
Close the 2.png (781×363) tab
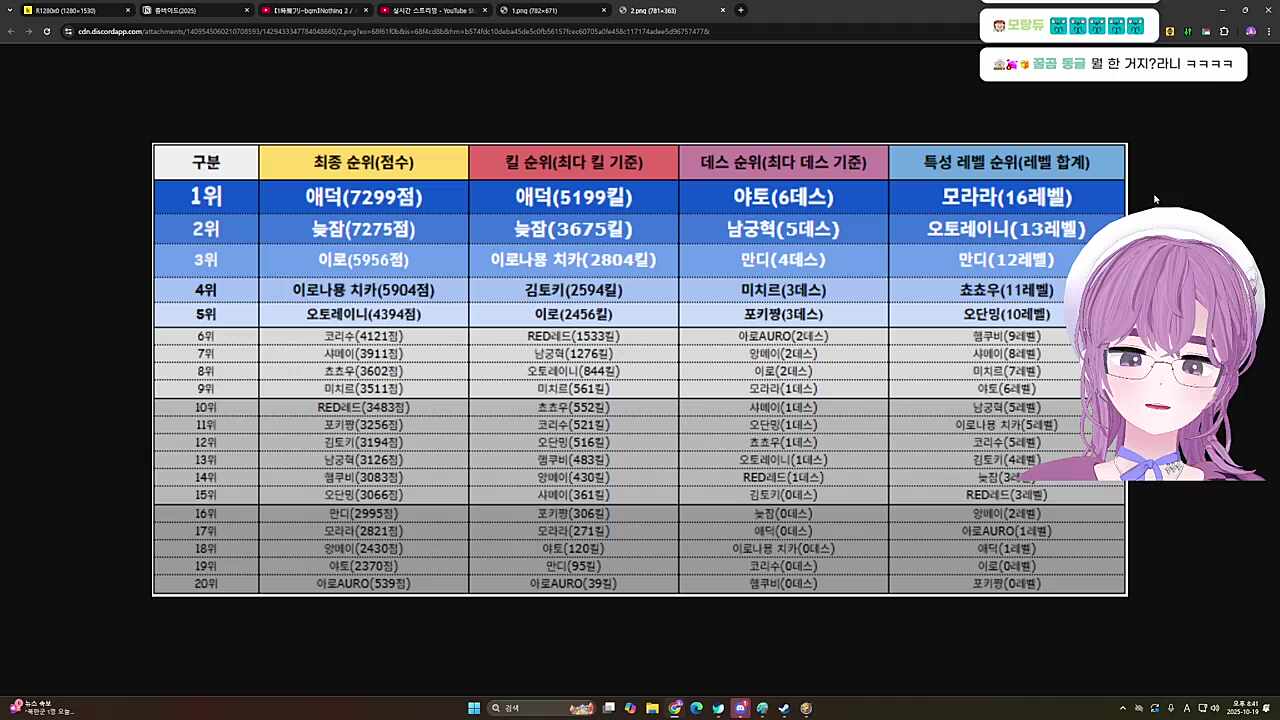click(x=723, y=10)
